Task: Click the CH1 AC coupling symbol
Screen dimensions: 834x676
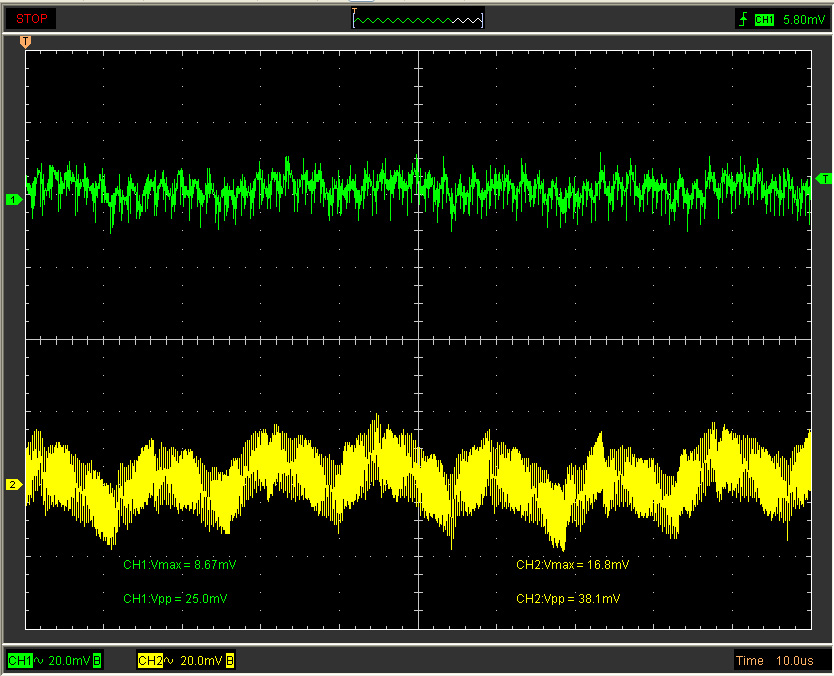Action: pos(39,661)
